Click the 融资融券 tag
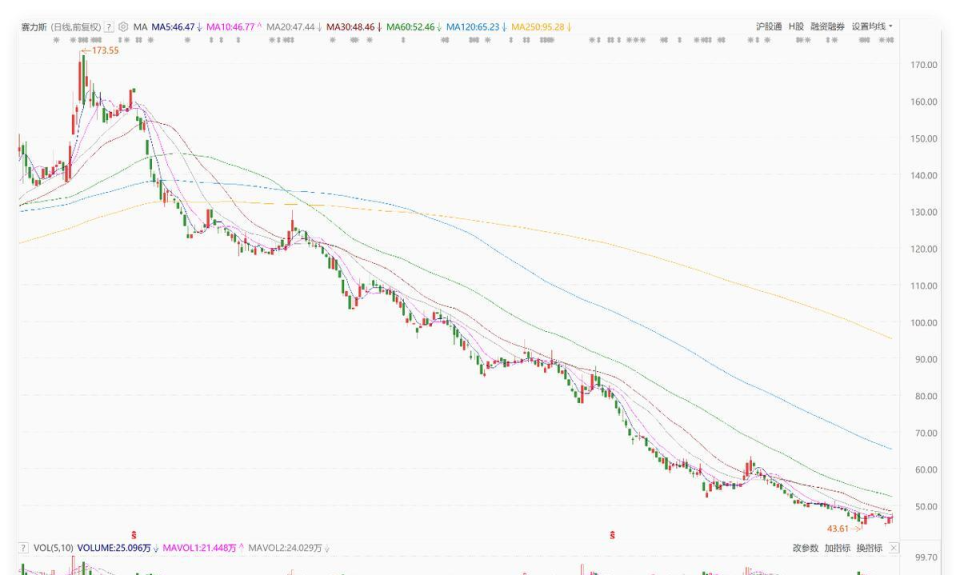The width and height of the screenshot is (960, 575). tap(827, 26)
